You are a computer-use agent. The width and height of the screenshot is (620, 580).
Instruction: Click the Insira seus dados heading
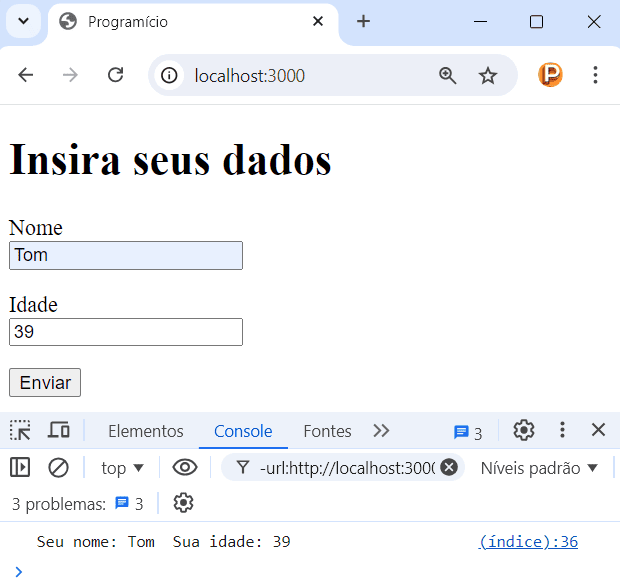point(170,160)
